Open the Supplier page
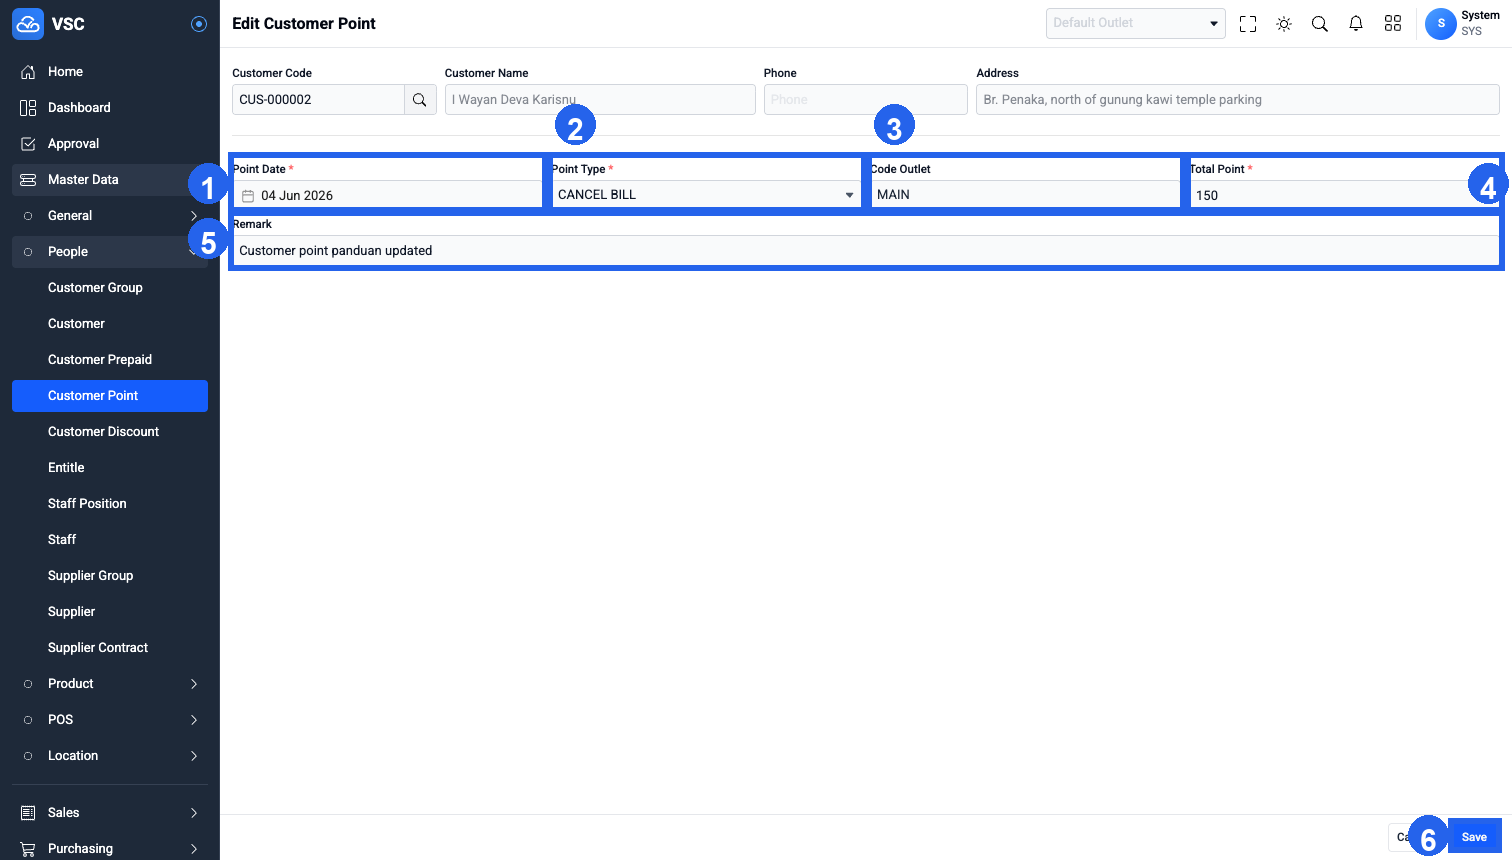The height and width of the screenshot is (860, 1512). click(110, 612)
